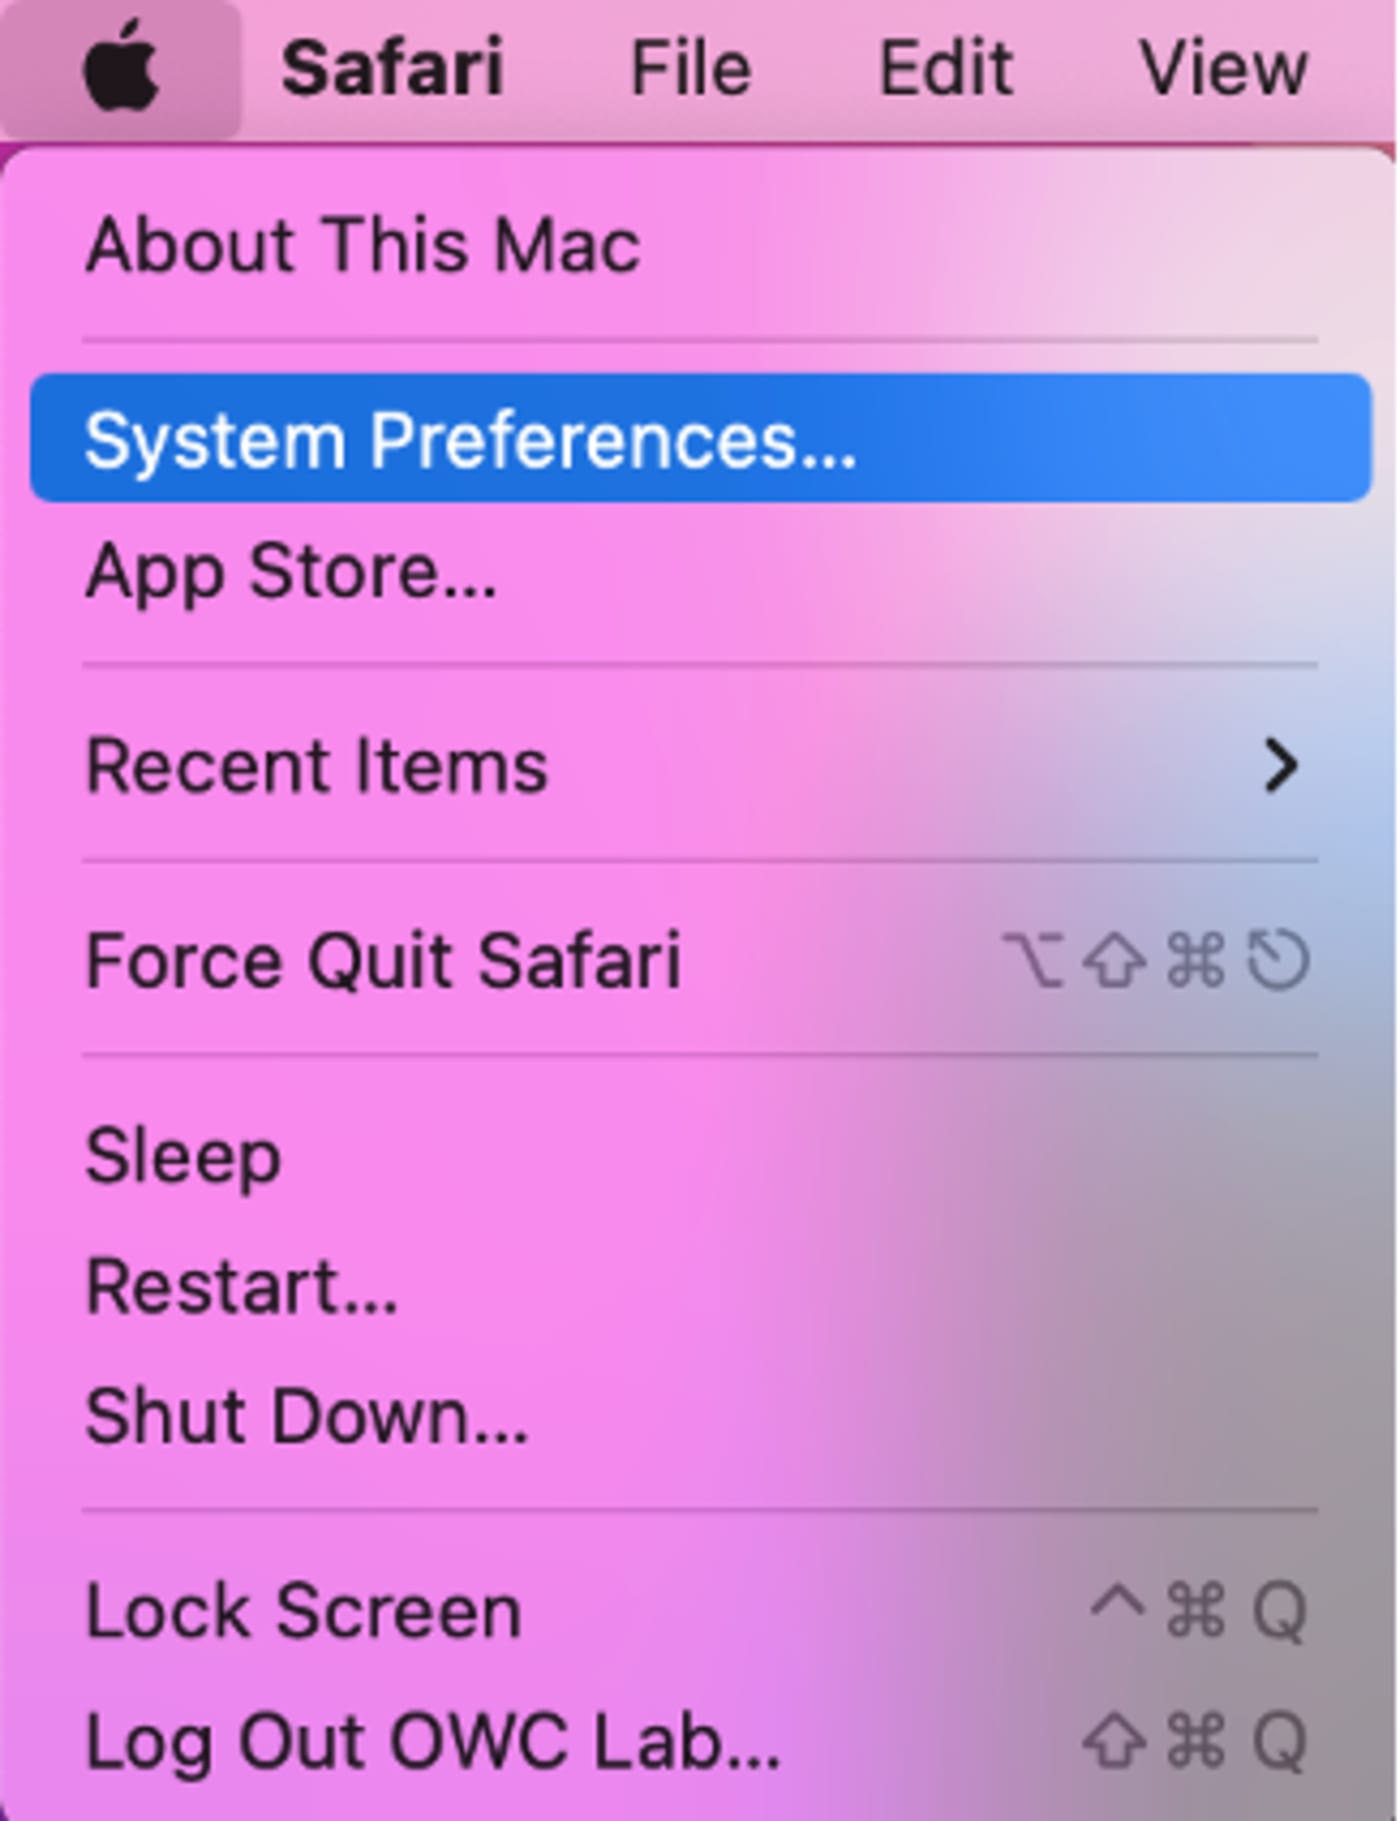Choose About This Mac
The height and width of the screenshot is (1821, 1400).
pos(700,245)
